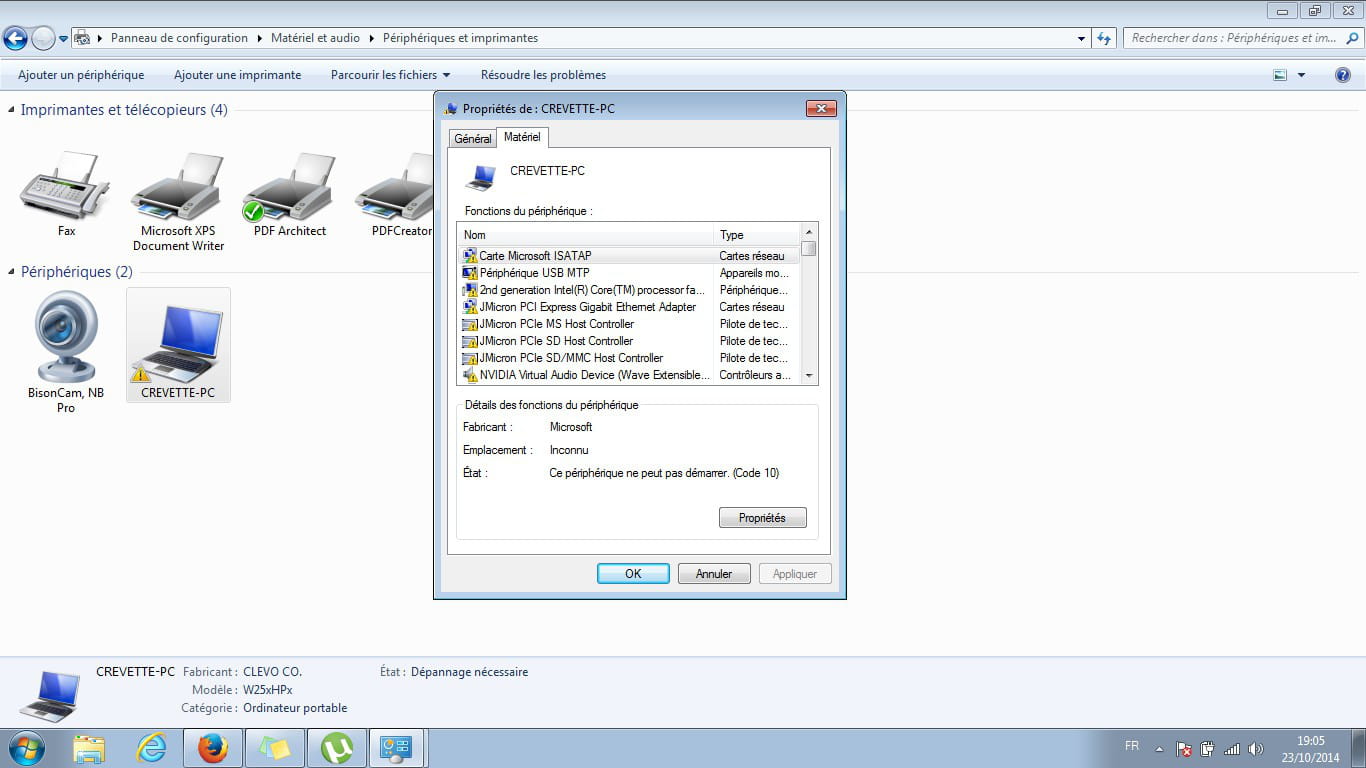Select JMicron PCIe SD/MMC Host Controller row
This screenshot has width=1366, height=768.
tap(630, 358)
